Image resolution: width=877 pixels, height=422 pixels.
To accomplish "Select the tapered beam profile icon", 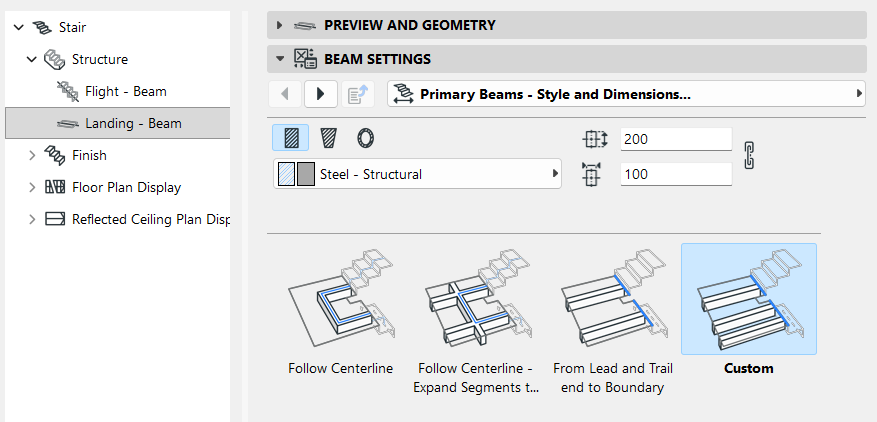I will coord(328,138).
